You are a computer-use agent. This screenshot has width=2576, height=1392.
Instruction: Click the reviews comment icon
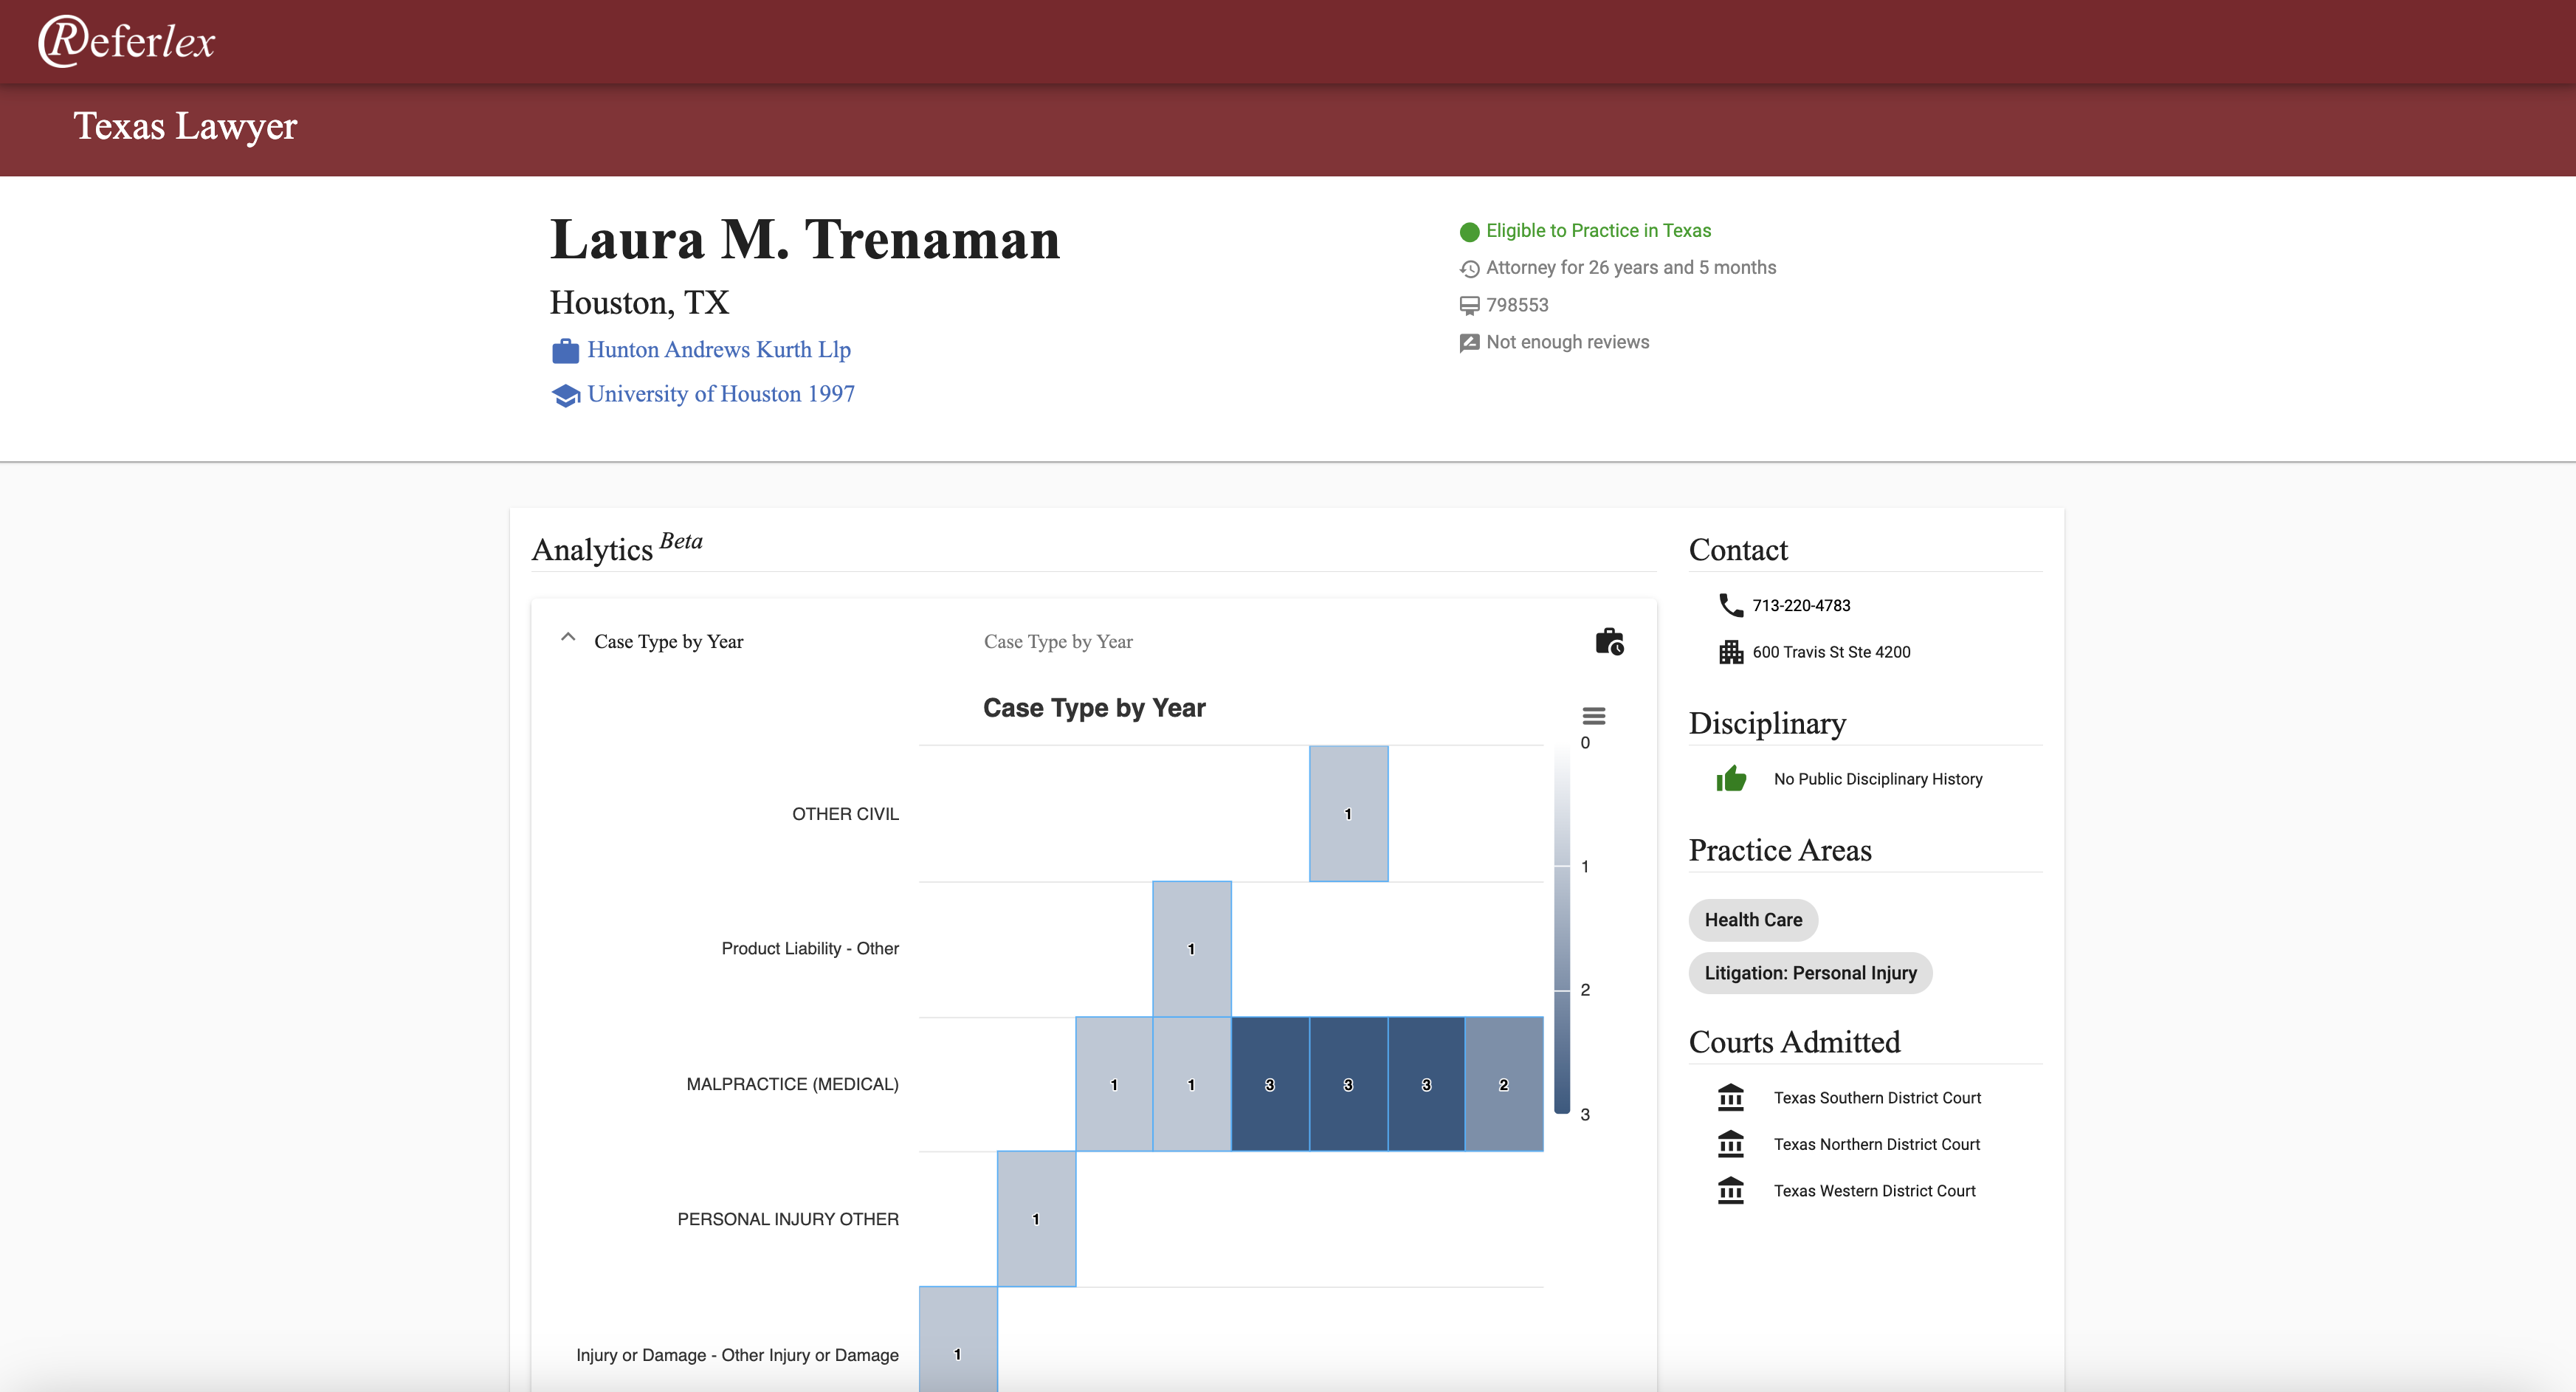1469,343
